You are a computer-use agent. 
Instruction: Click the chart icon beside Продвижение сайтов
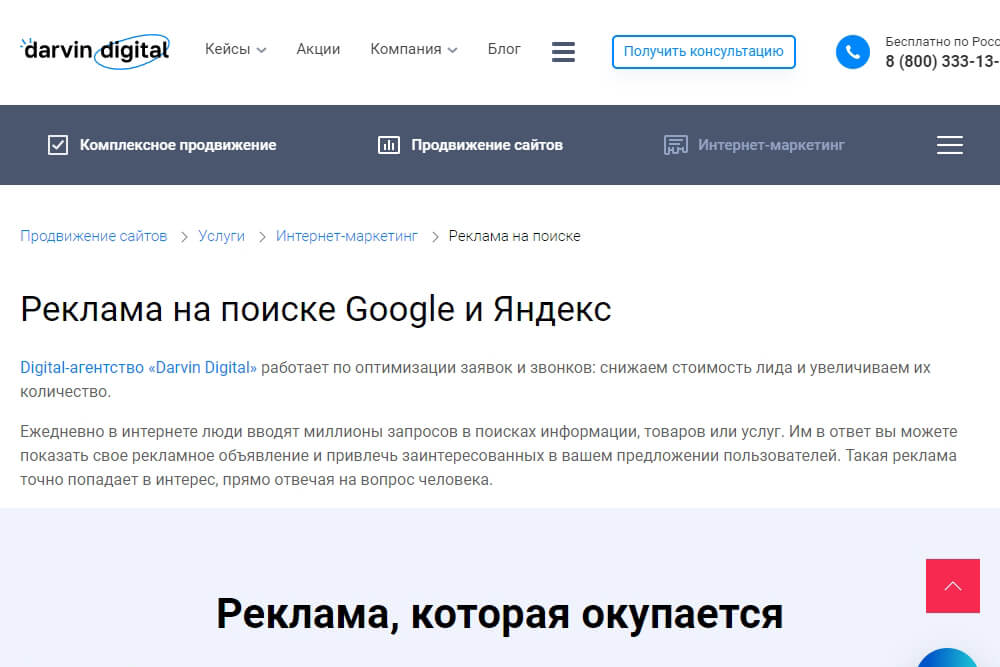click(x=389, y=145)
